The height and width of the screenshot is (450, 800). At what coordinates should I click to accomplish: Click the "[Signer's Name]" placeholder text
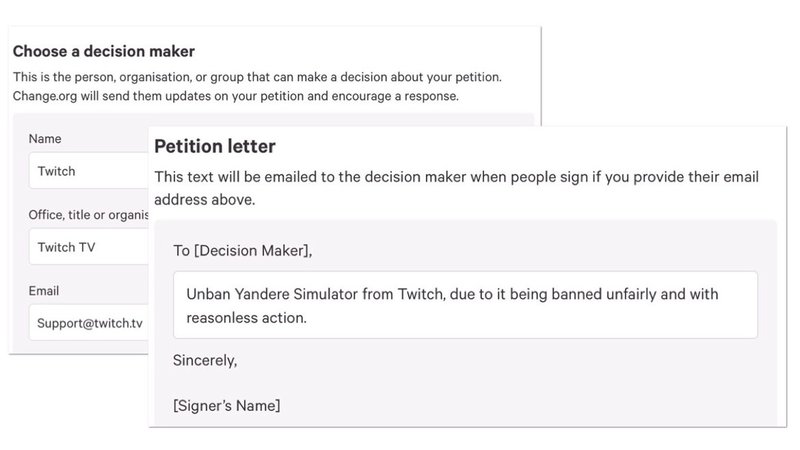point(226,406)
